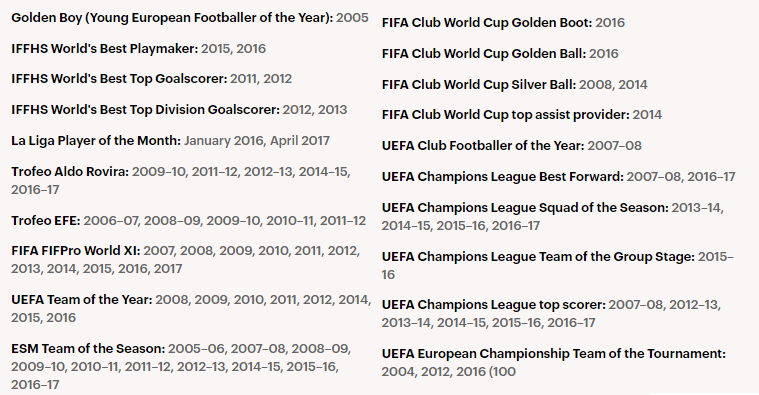
Task: Click IFFHS World's Best Top Goalscorer label
Action: [119, 79]
